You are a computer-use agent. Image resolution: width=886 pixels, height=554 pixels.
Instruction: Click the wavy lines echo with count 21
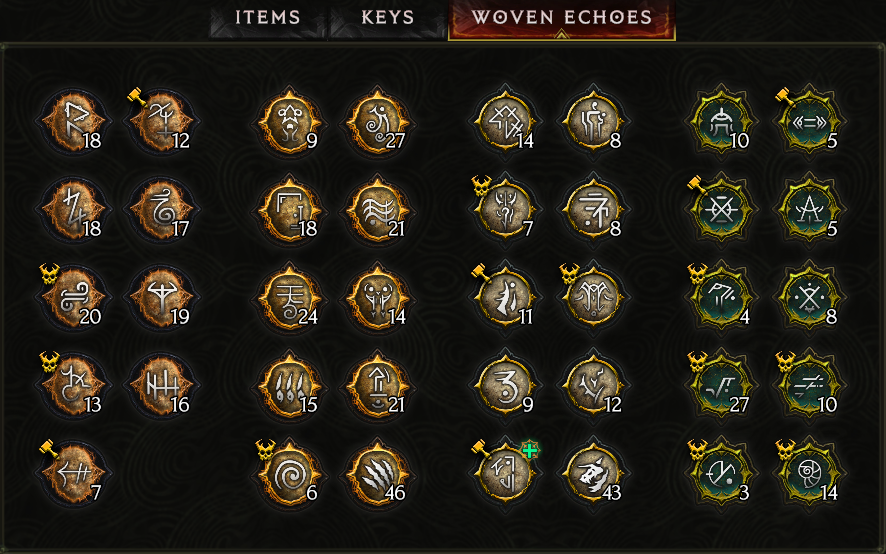pyautogui.click(x=378, y=210)
